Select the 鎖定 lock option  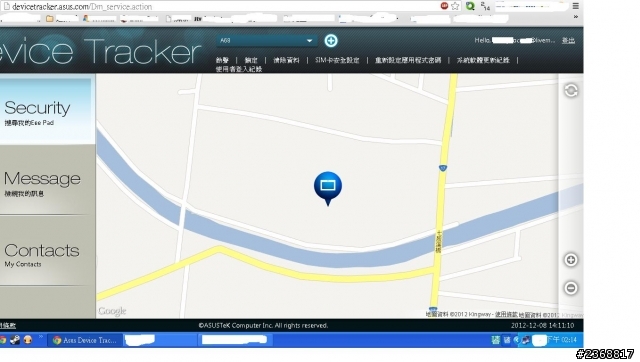point(251,60)
